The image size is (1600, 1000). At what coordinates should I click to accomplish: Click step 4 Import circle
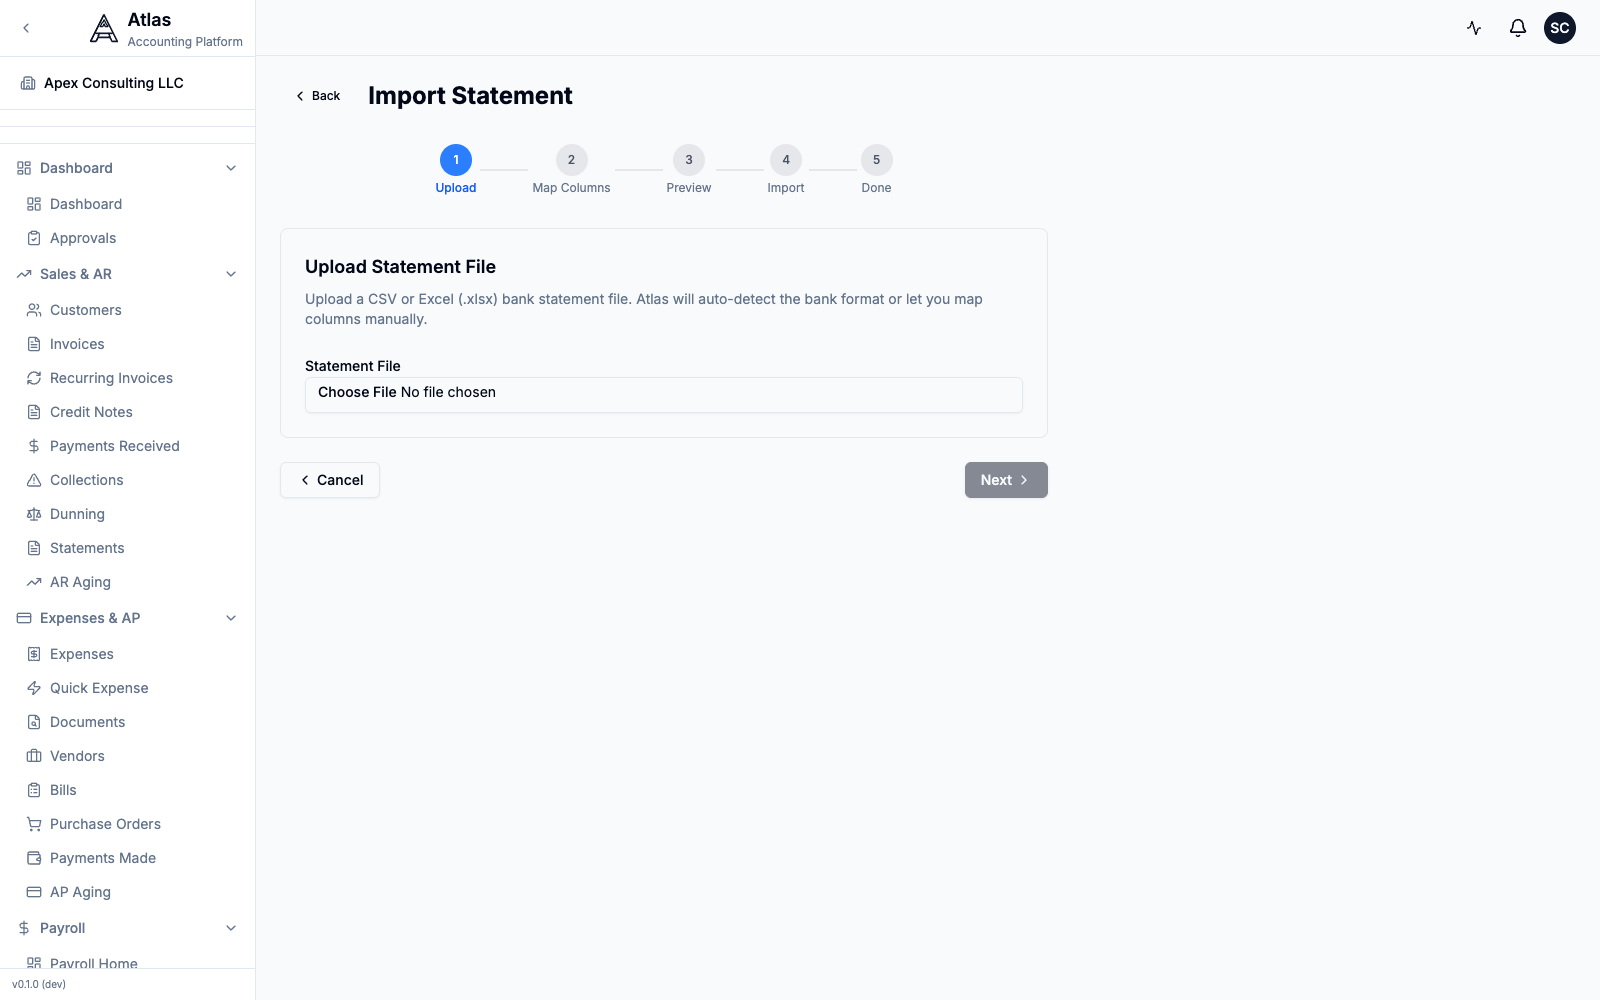[x=786, y=160]
